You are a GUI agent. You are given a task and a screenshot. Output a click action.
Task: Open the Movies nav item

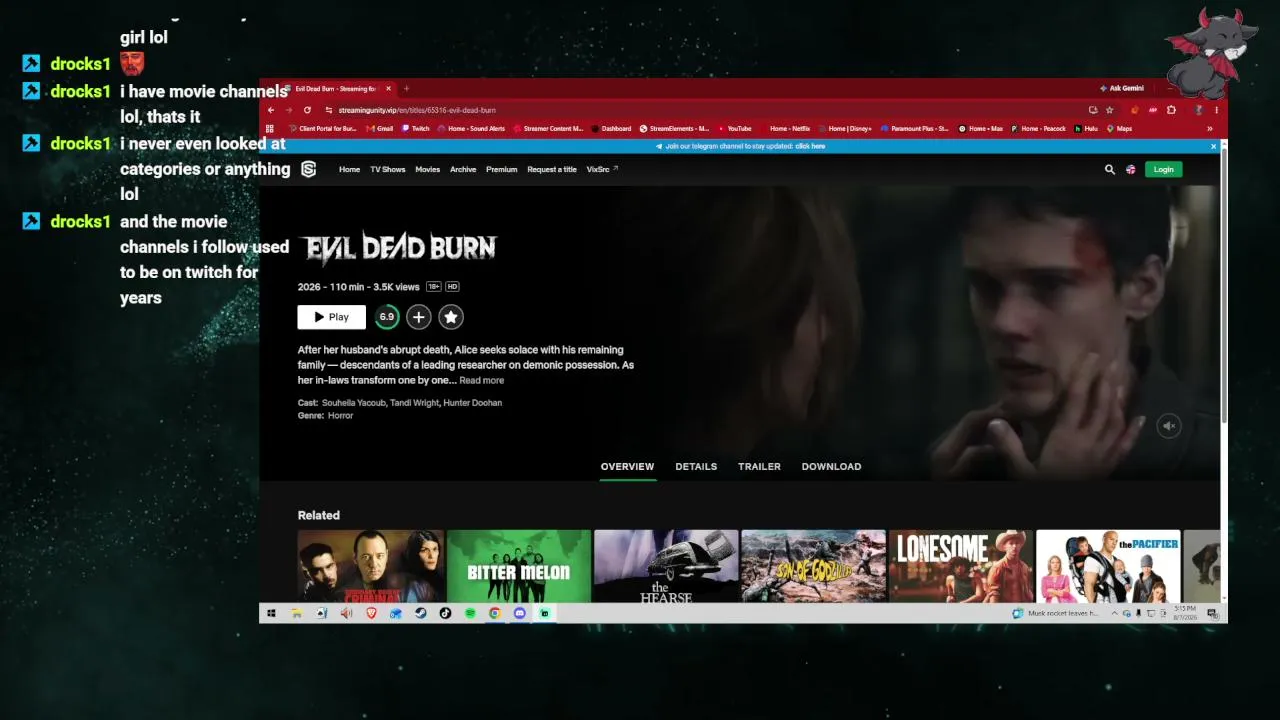pos(428,170)
